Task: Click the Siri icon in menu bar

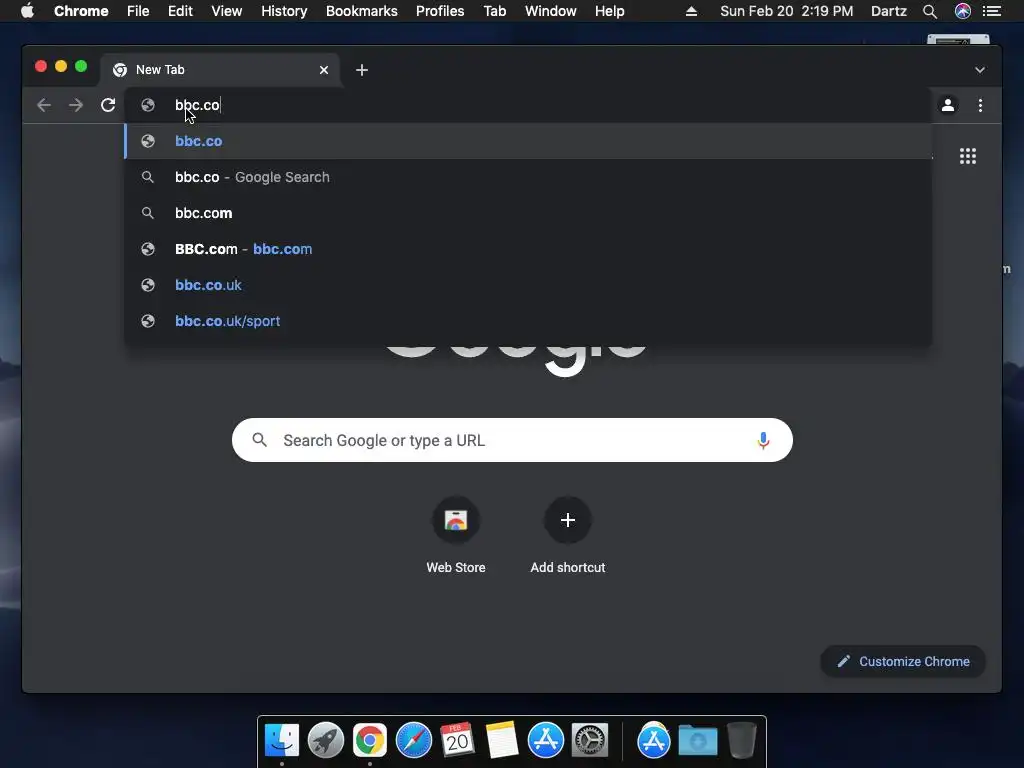Action: pyautogui.click(x=963, y=11)
